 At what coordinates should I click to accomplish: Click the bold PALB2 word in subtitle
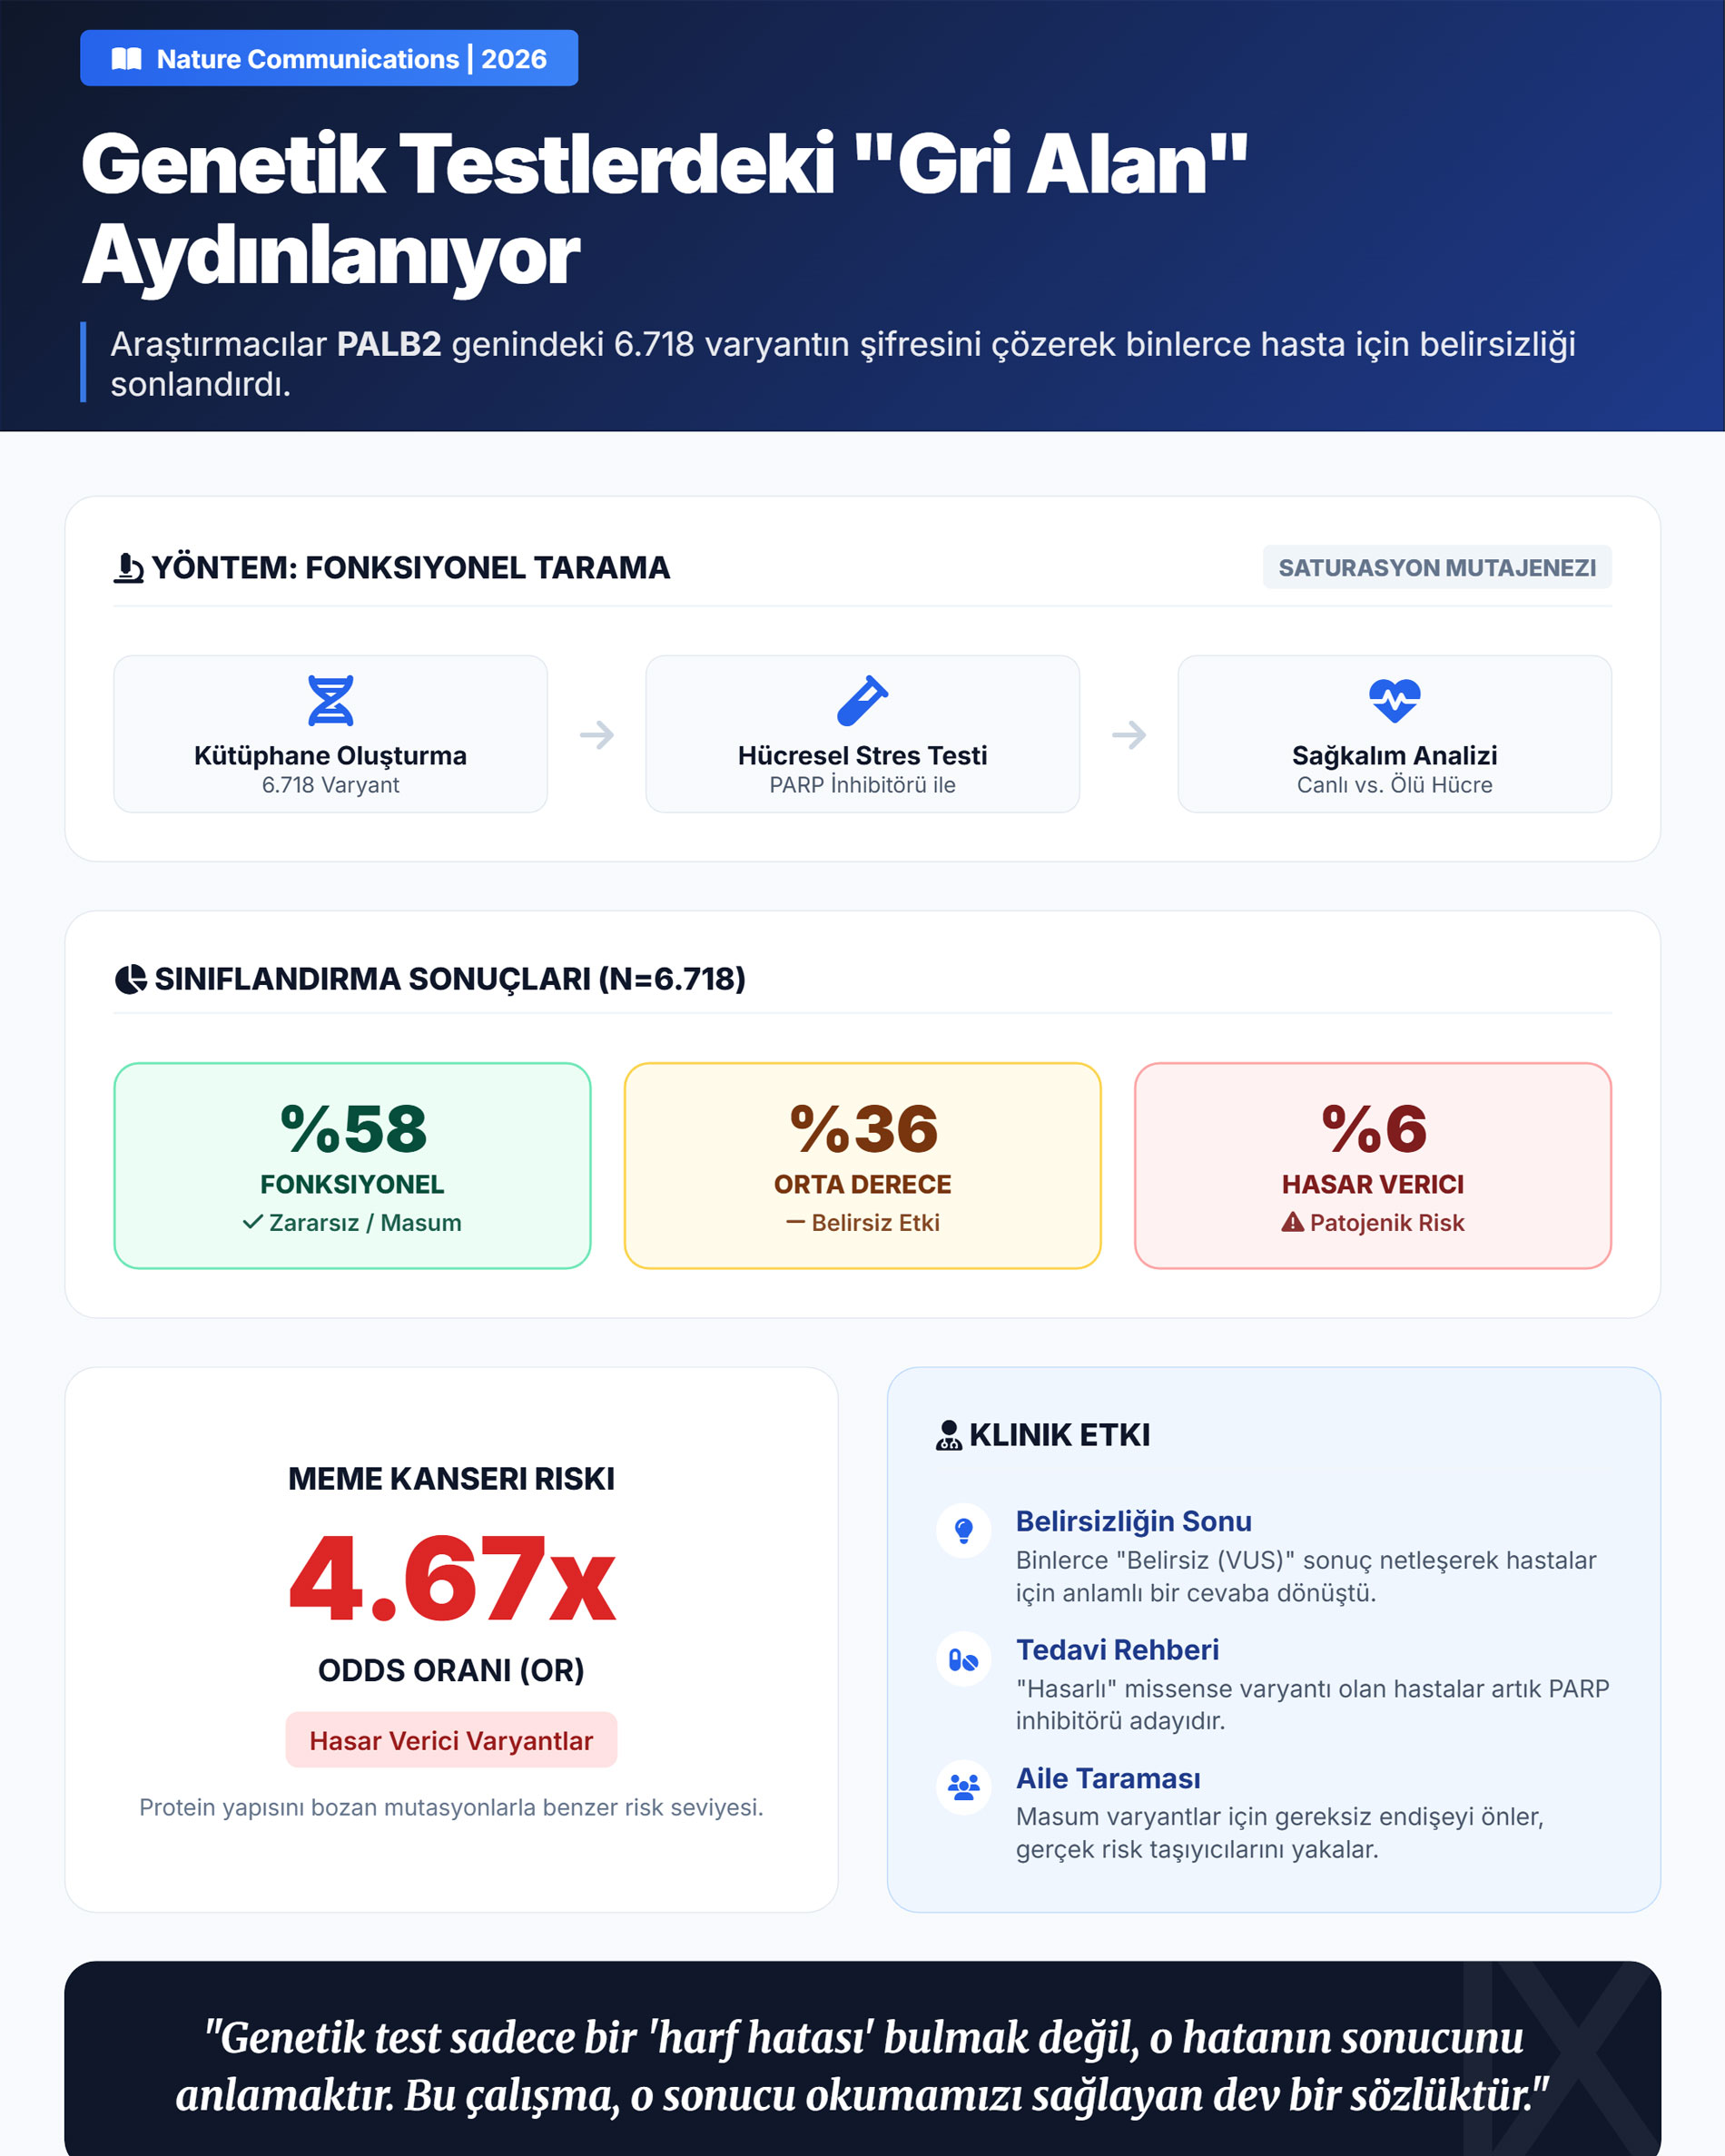(x=389, y=344)
